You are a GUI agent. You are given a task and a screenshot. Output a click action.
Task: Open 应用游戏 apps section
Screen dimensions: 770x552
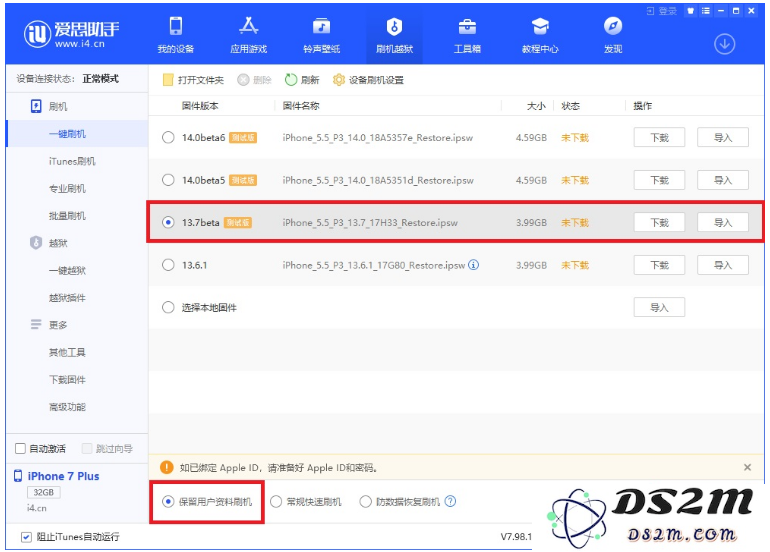point(248,35)
